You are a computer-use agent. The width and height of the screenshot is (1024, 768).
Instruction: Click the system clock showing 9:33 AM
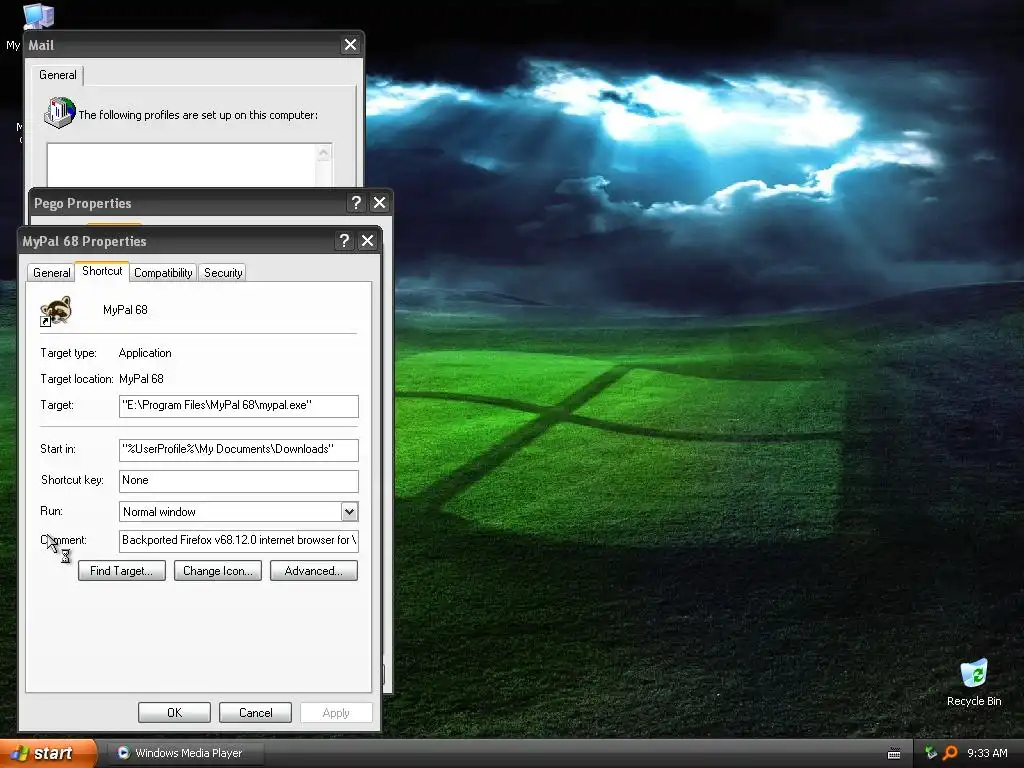(x=987, y=753)
